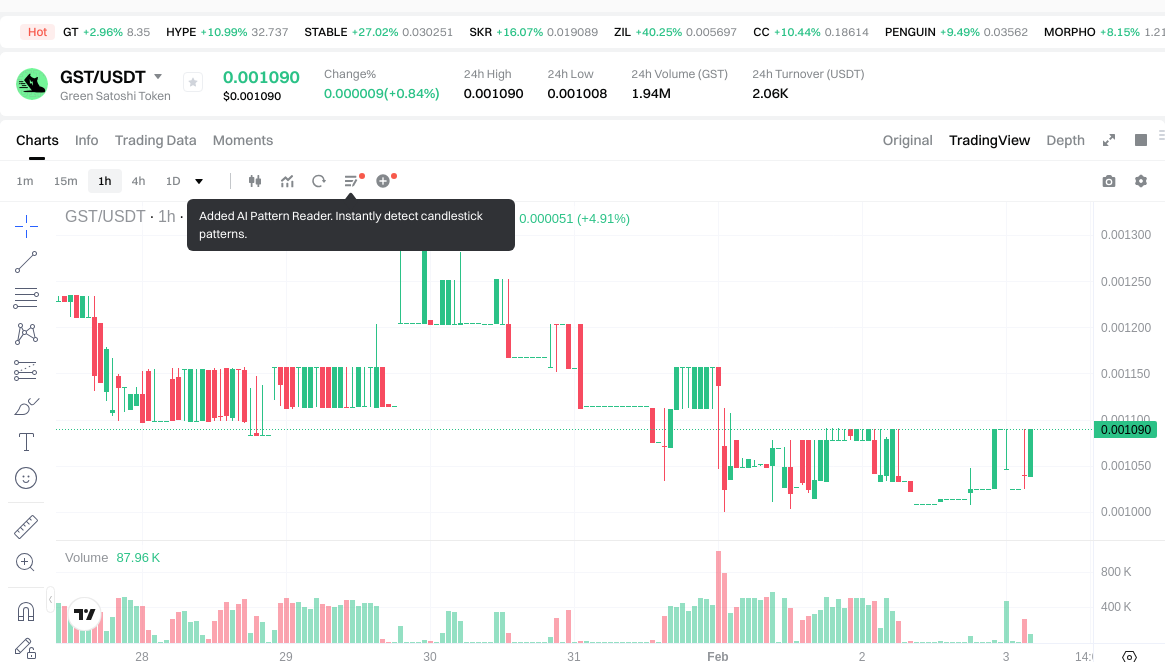This screenshot has height=662, width=1165.
Task: Choose the text annotation tool
Action: tap(26, 442)
